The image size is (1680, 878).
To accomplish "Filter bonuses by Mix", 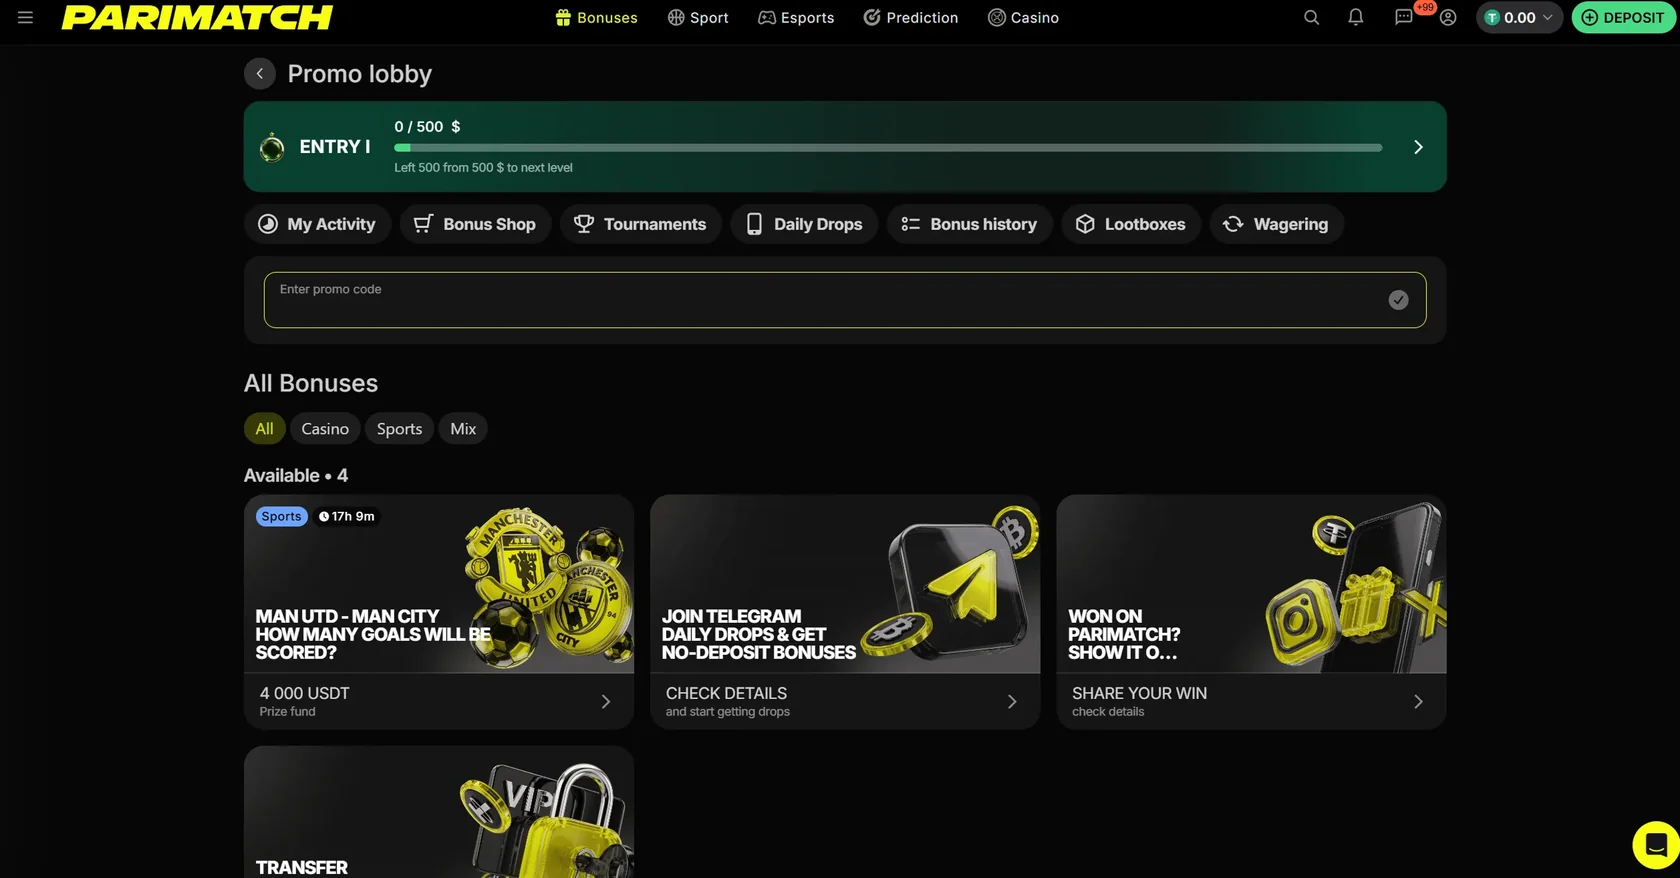I will 463,429.
